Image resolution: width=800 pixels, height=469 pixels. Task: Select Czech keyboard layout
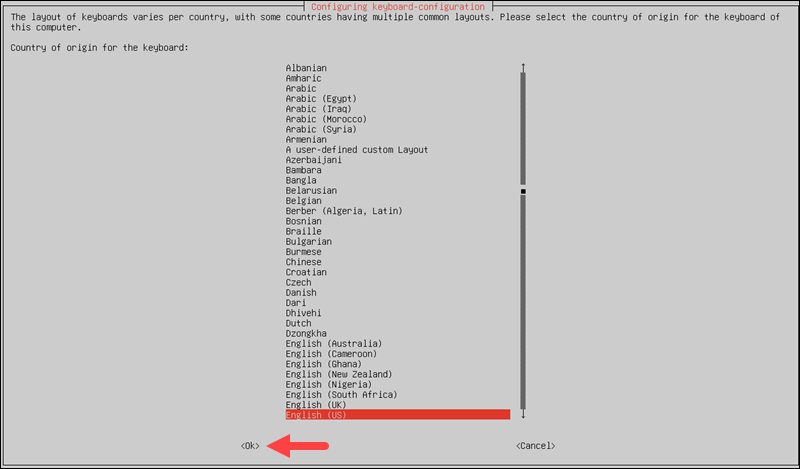[298, 282]
